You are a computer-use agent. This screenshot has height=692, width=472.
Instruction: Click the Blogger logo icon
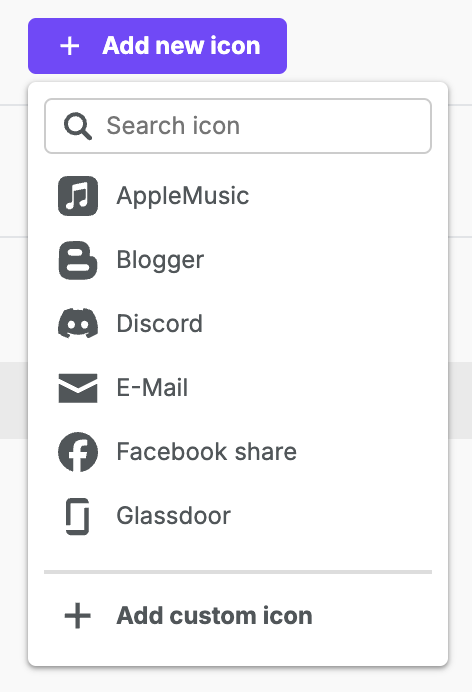click(x=78, y=260)
